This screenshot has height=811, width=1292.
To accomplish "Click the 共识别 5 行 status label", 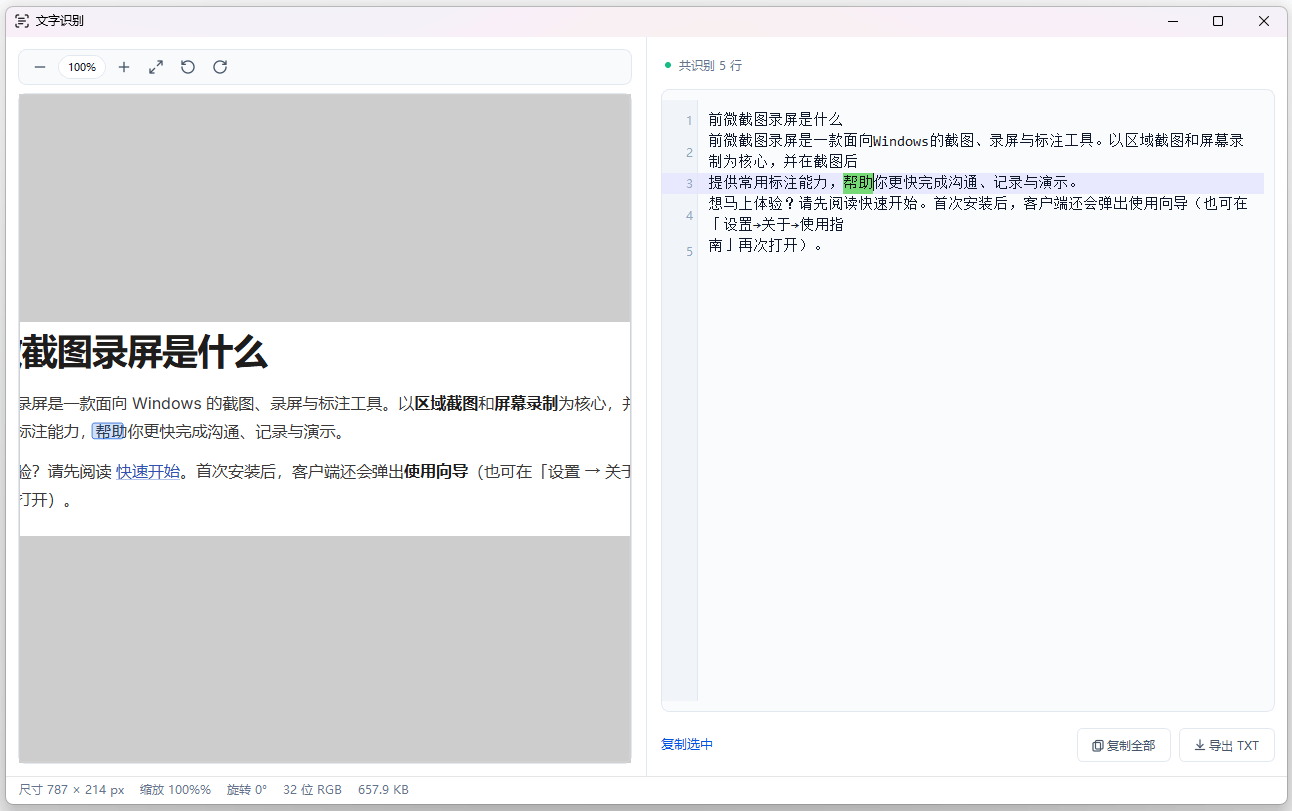I will 710,66.
